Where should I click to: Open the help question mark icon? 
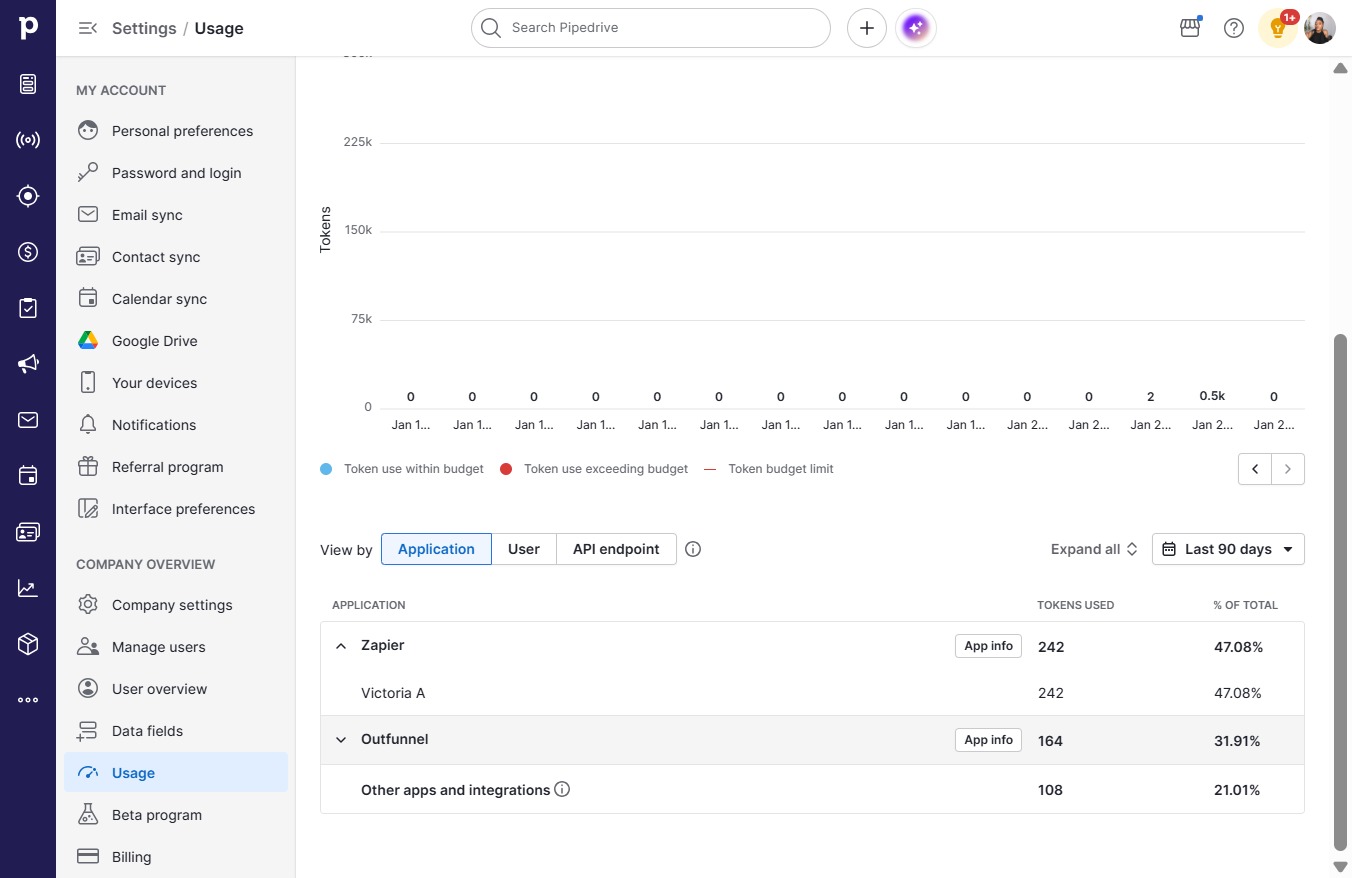[x=1234, y=28]
